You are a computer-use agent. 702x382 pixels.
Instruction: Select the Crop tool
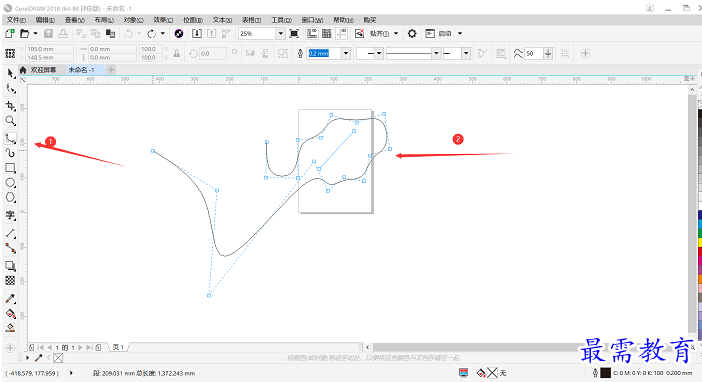[10, 105]
